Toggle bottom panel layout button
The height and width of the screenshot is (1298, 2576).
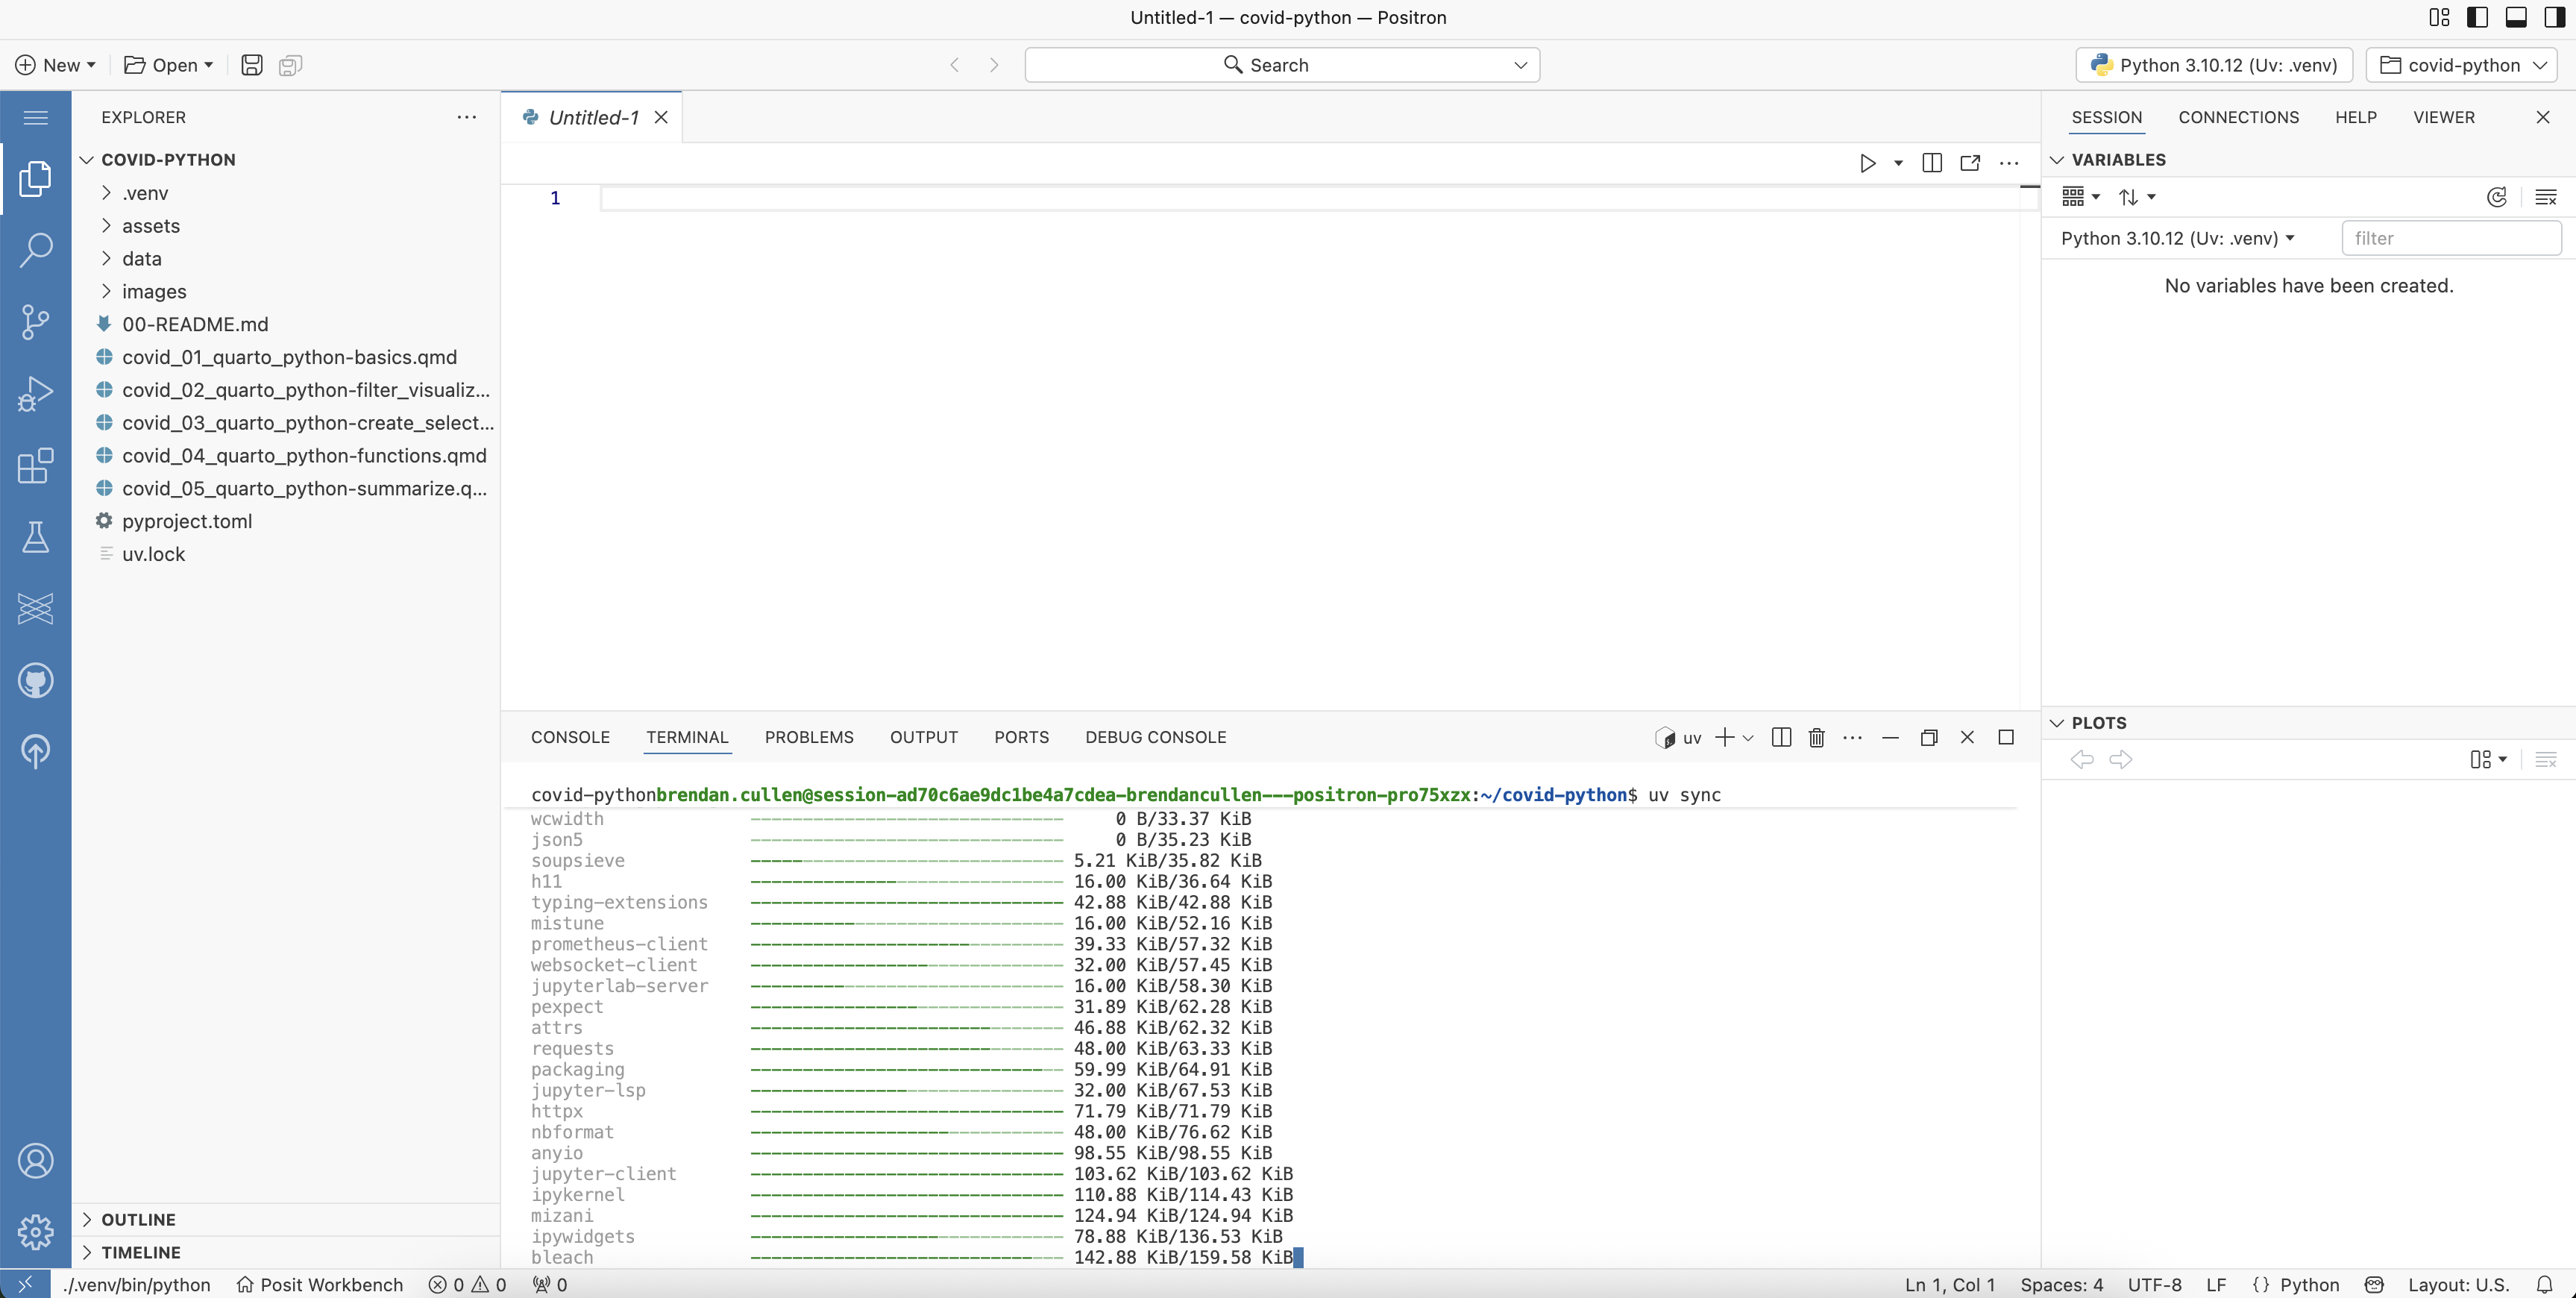pyautogui.click(x=2516, y=17)
